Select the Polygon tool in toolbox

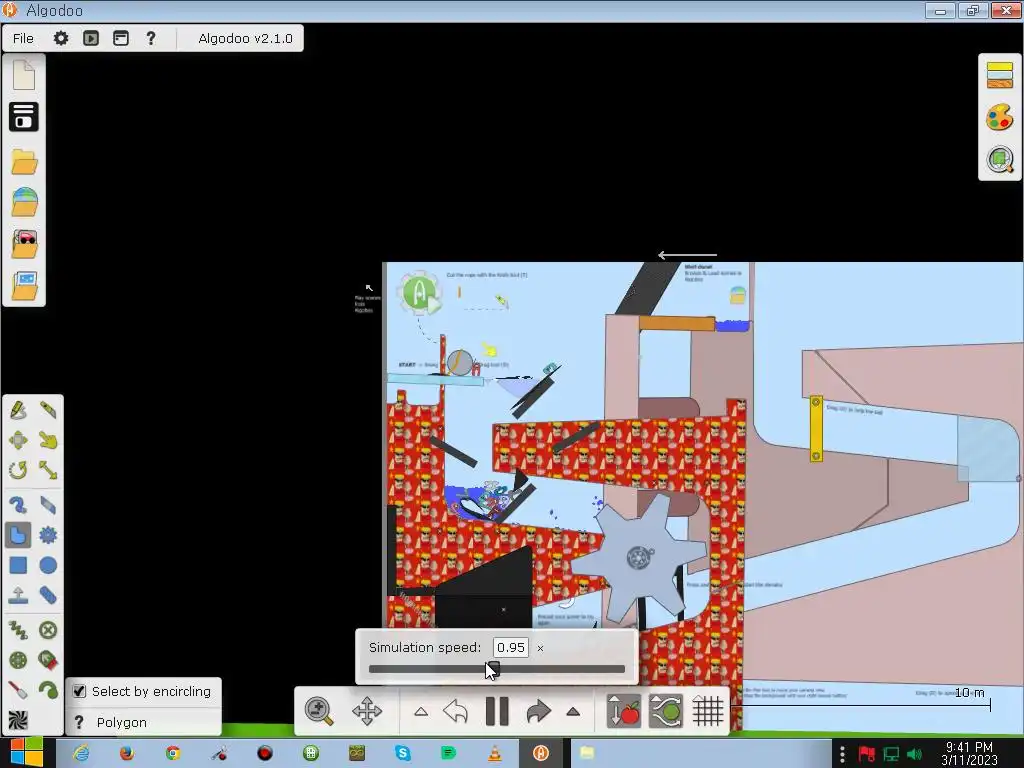[18, 535]
